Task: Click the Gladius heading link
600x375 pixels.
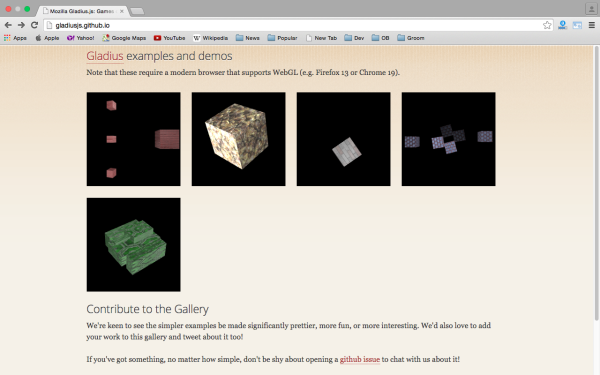Action: point(105,56)
